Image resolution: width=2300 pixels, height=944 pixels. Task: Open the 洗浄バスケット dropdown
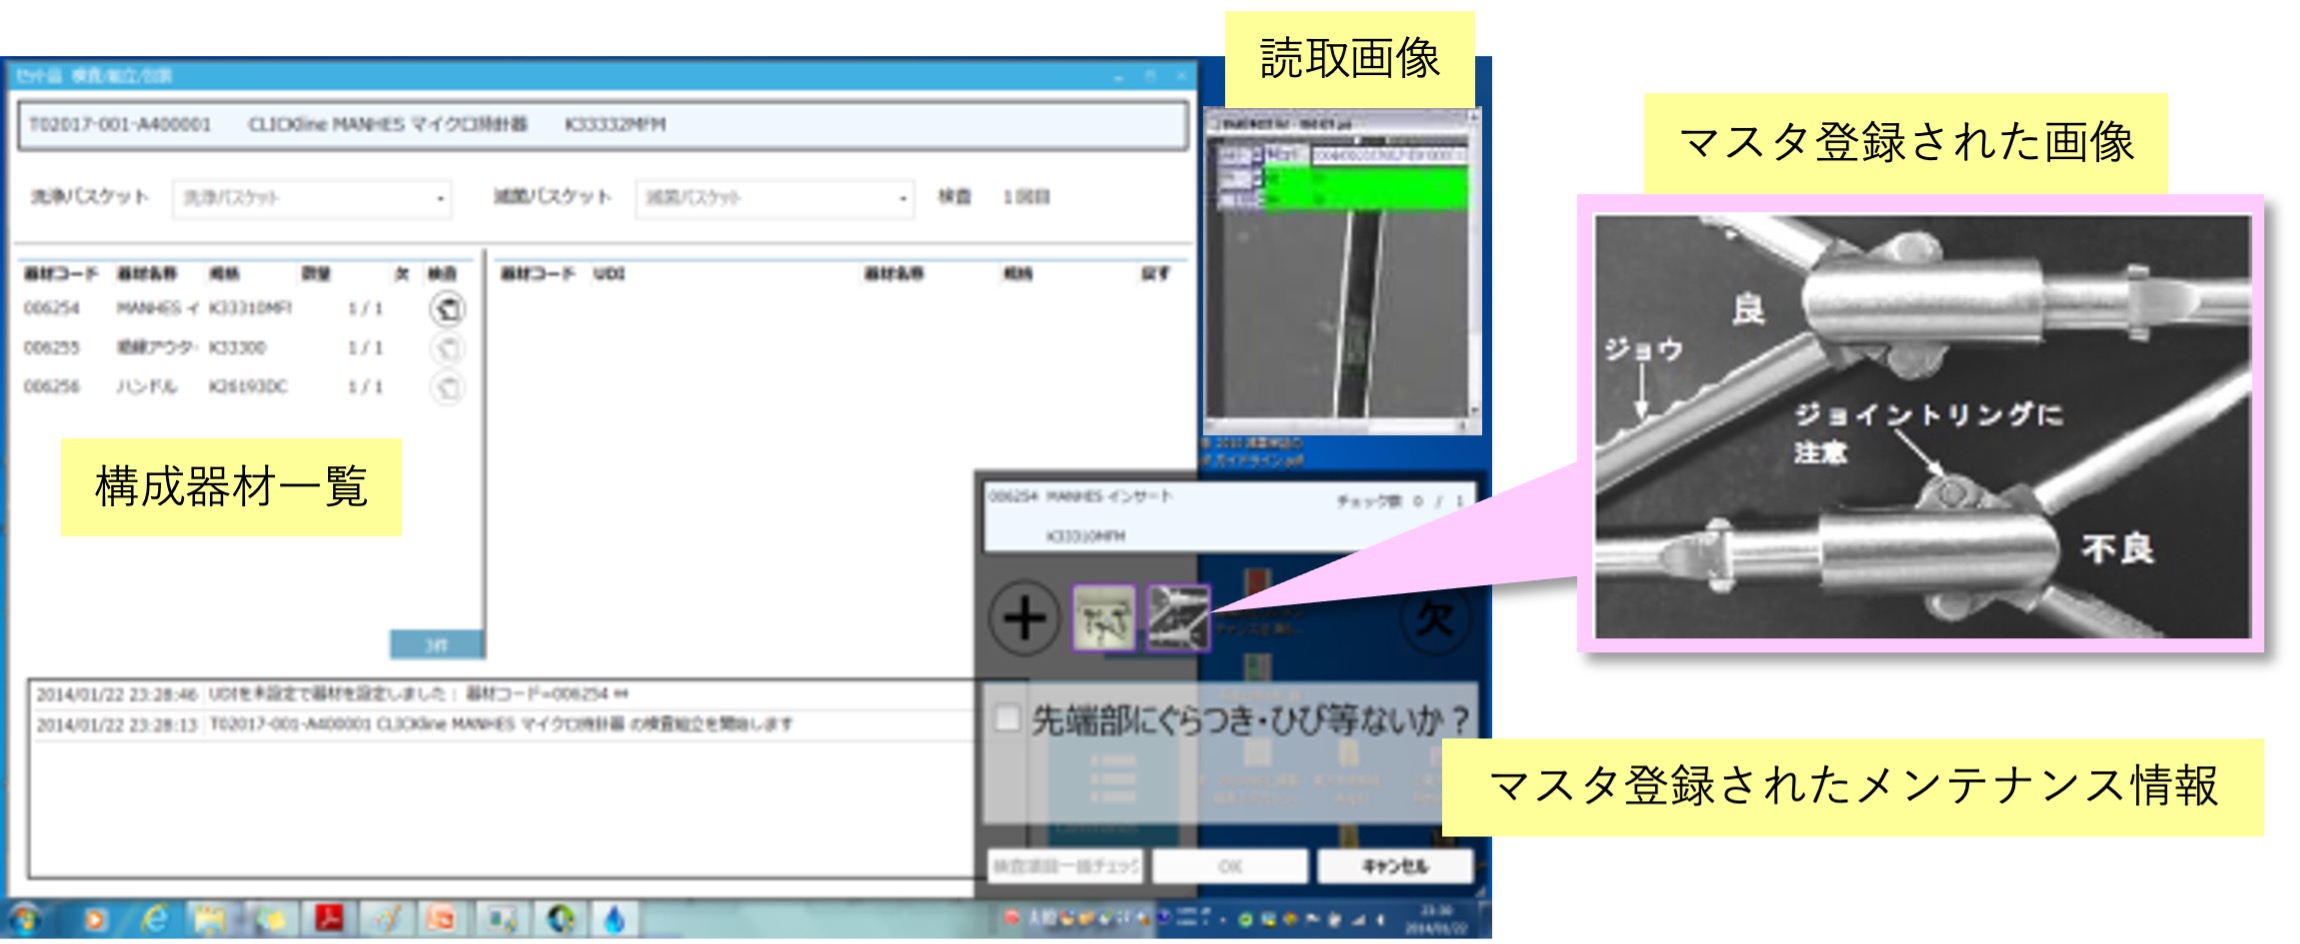point(312,198)
